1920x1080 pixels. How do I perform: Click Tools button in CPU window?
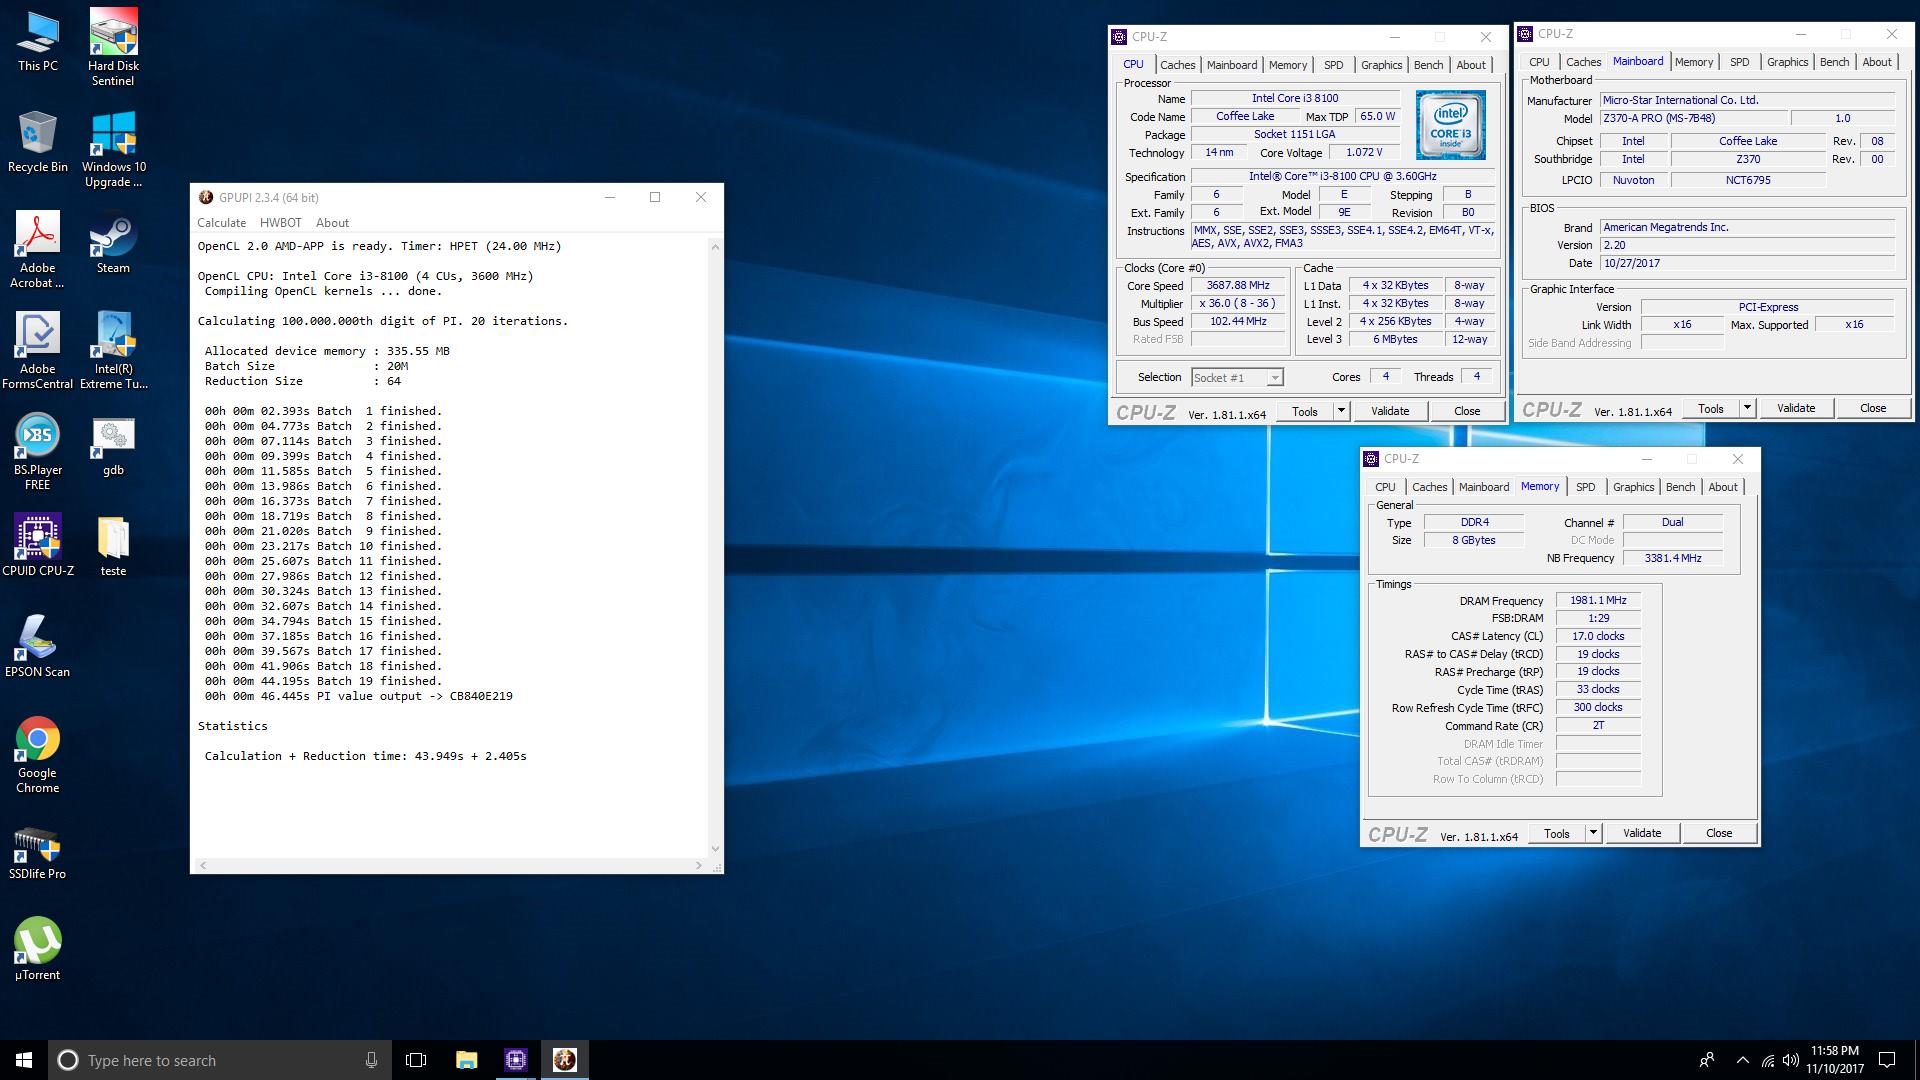click(1305, 411)
